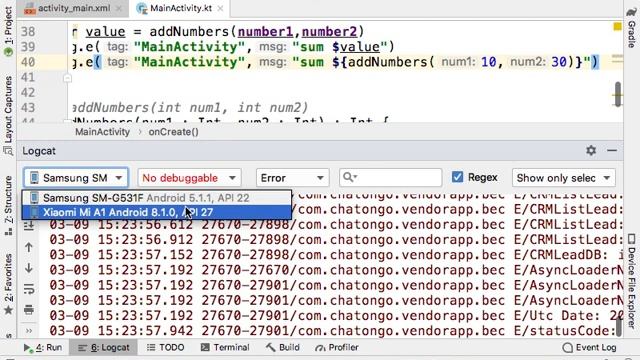Click value 10 in line 40
Screen dimensions: 640x360
[x=488, y=62]
